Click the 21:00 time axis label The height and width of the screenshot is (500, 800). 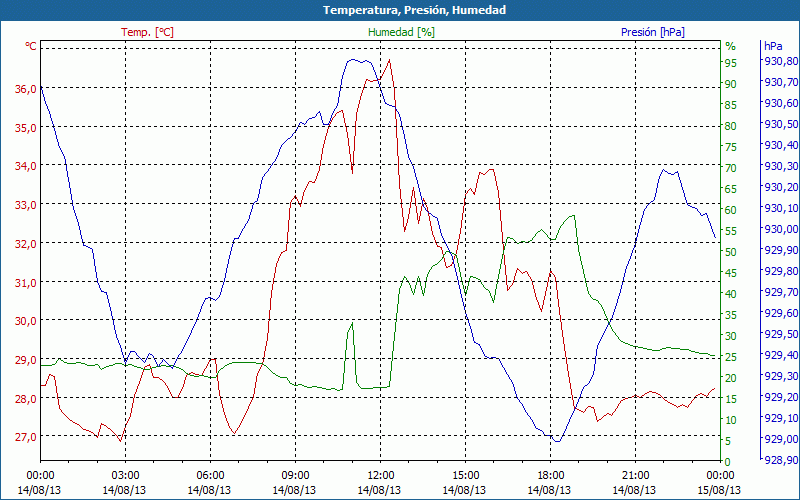[x=635, y=476]
